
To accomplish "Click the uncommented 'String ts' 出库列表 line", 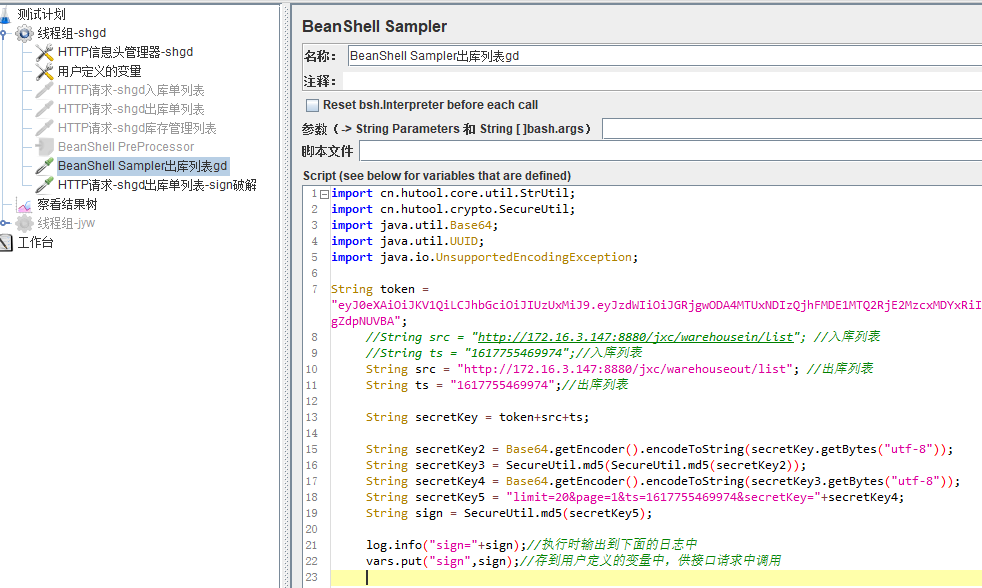I will point(497,385).
